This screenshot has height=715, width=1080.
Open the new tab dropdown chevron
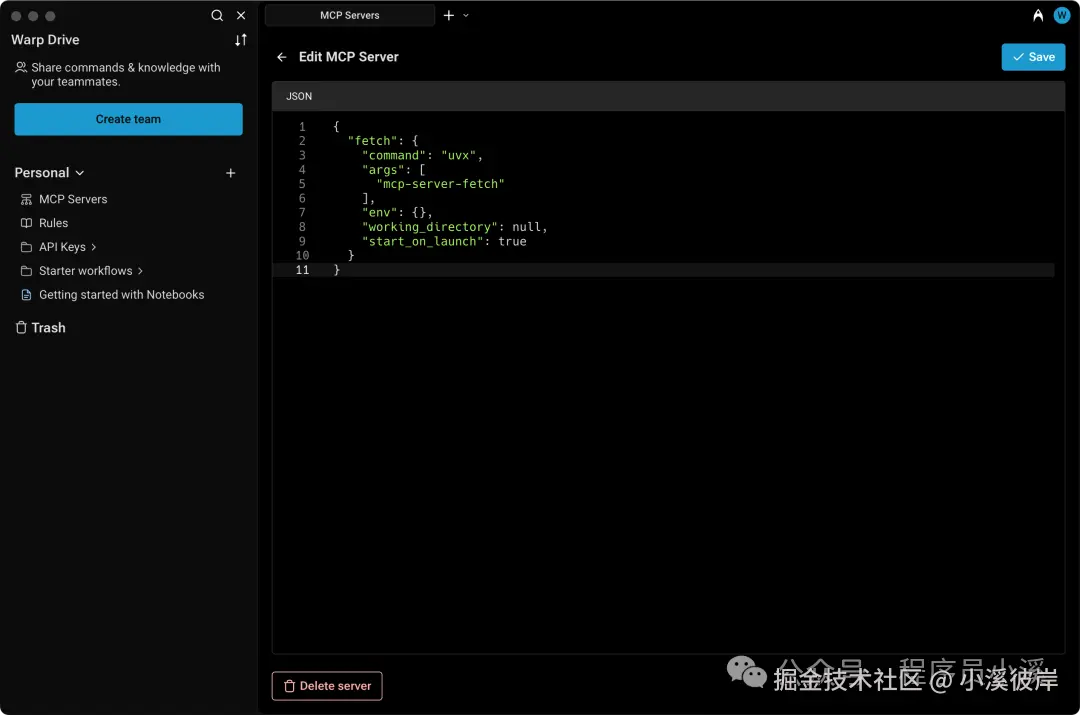click(466, 15)
